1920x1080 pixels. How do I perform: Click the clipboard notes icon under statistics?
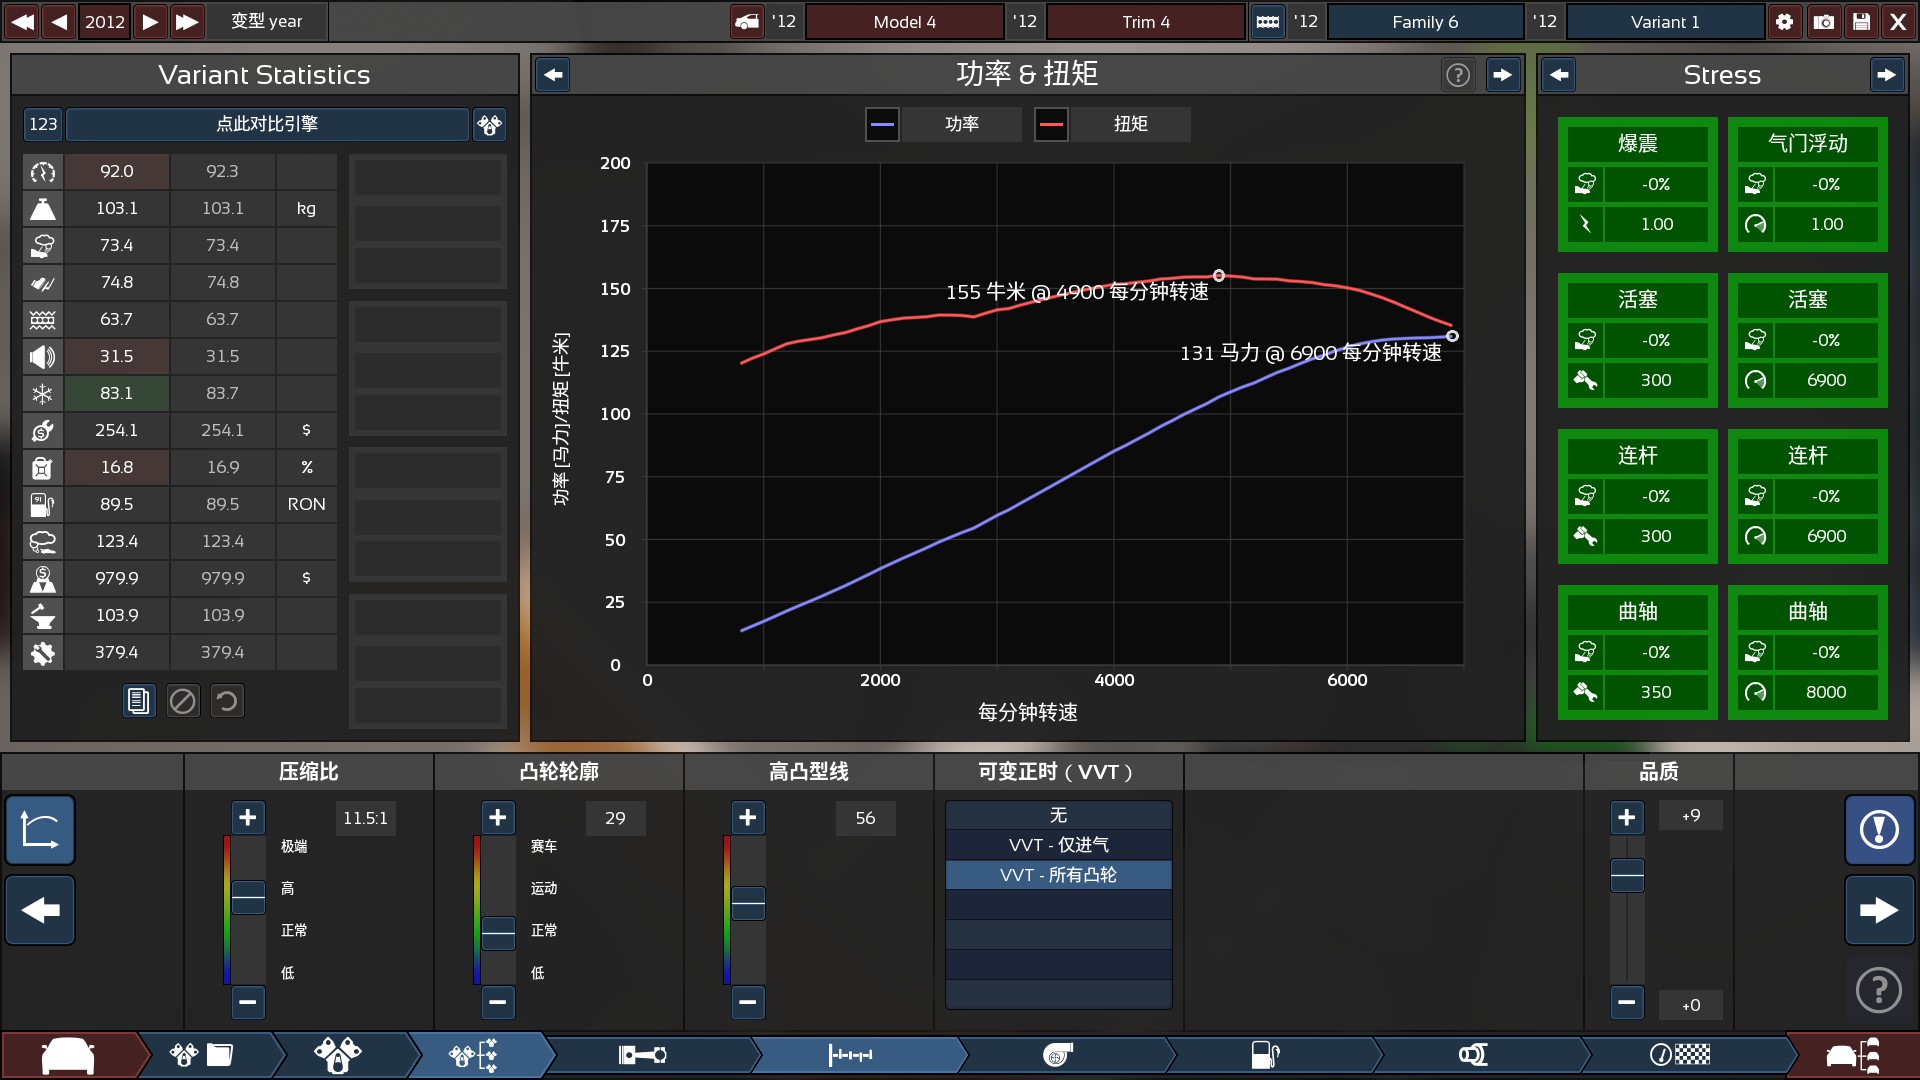[x=138, y=701]
